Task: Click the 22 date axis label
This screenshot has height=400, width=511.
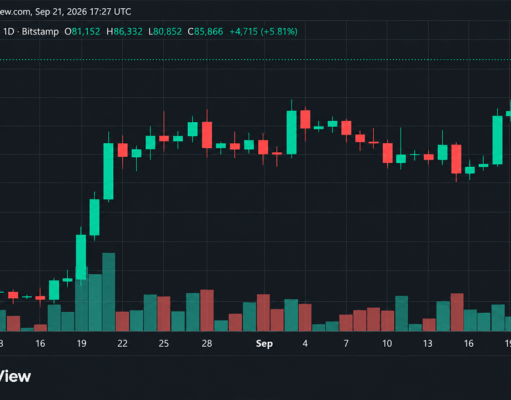Action: coord(122,343)
